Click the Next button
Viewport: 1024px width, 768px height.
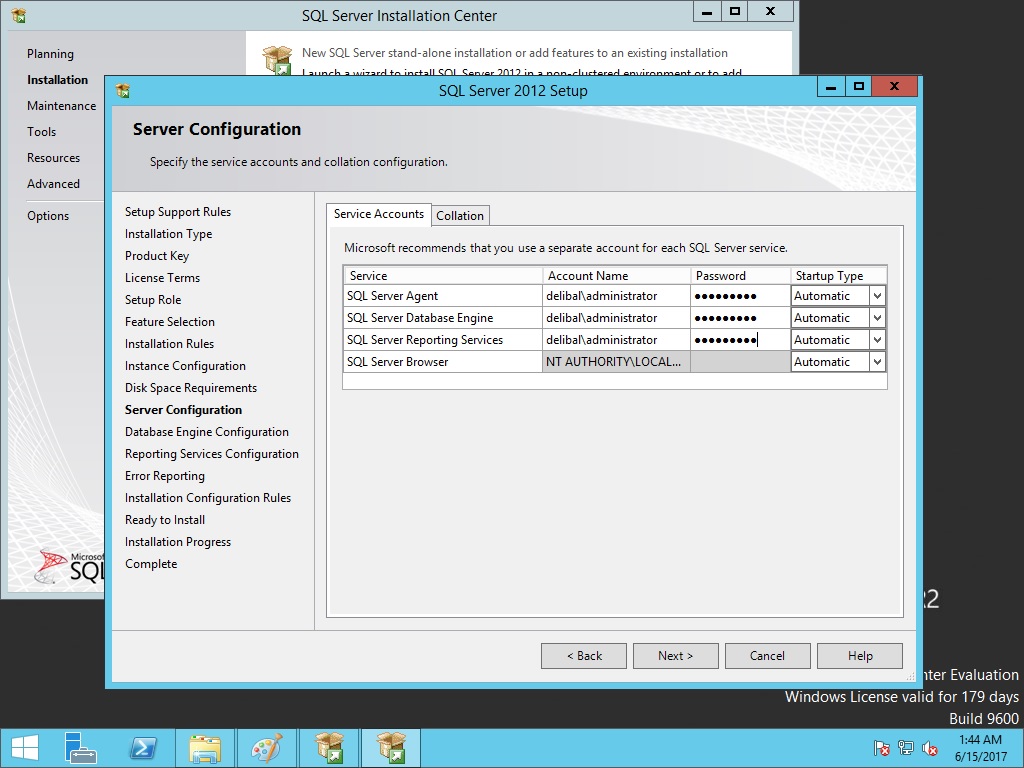[675, 656]
